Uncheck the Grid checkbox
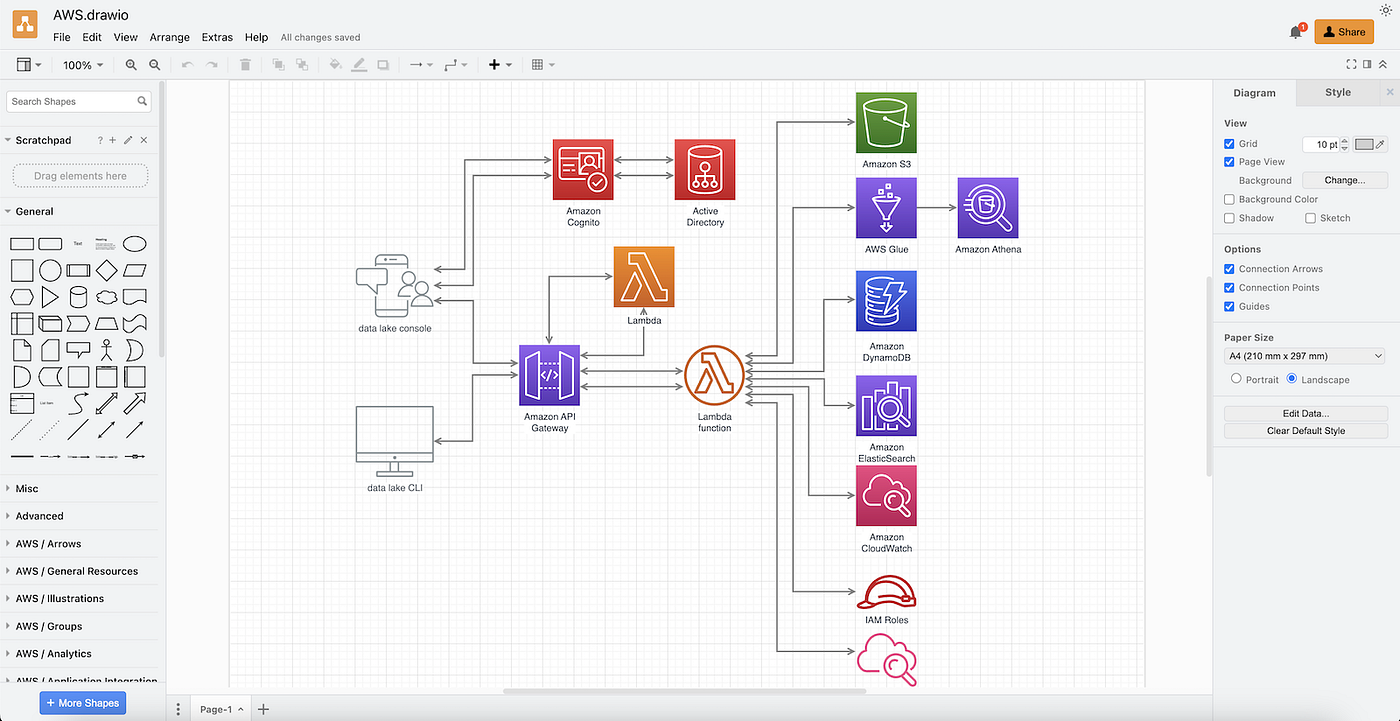1400x721 pixels. click(x=1229, y=143)
